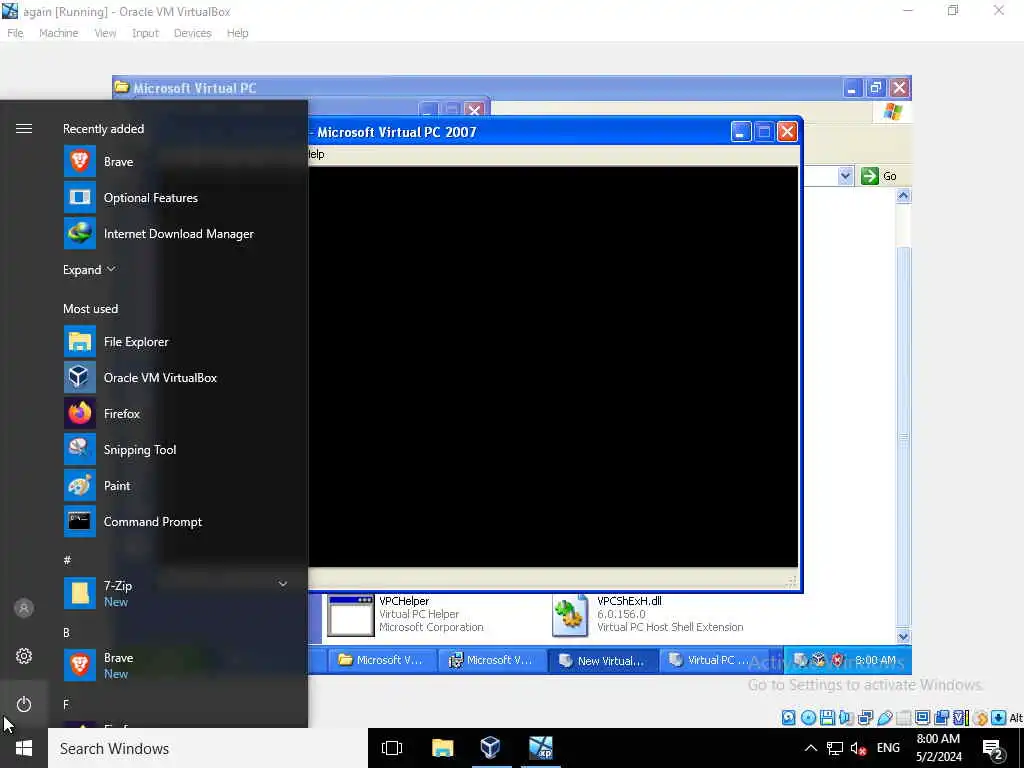Click VirtualBox shared folders status icon
Image resolution: width=1024 pixels, height=768 pixels.
(x=904, y=718)
